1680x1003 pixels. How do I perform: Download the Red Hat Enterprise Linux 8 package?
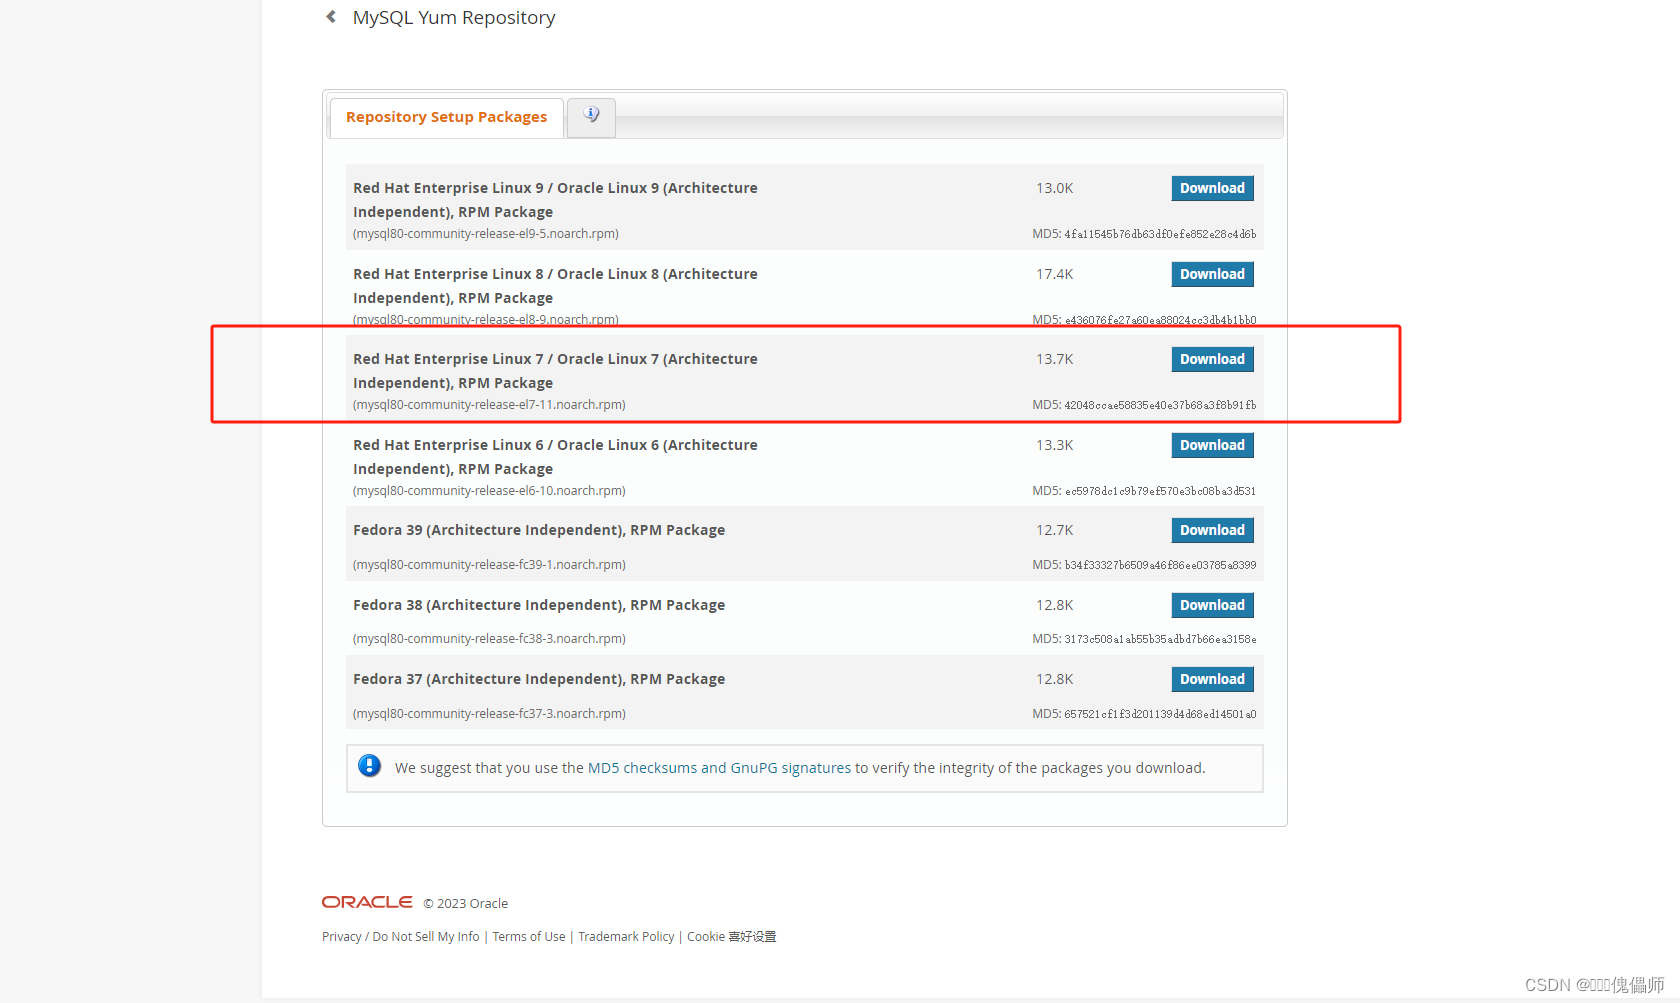pos(1212,274)
